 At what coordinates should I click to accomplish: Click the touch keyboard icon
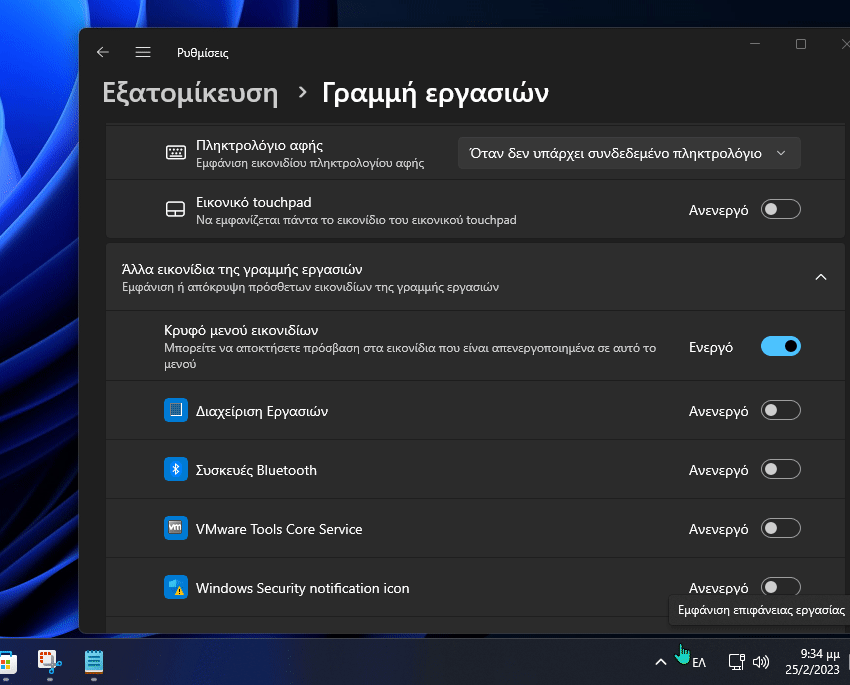(176, 152)
